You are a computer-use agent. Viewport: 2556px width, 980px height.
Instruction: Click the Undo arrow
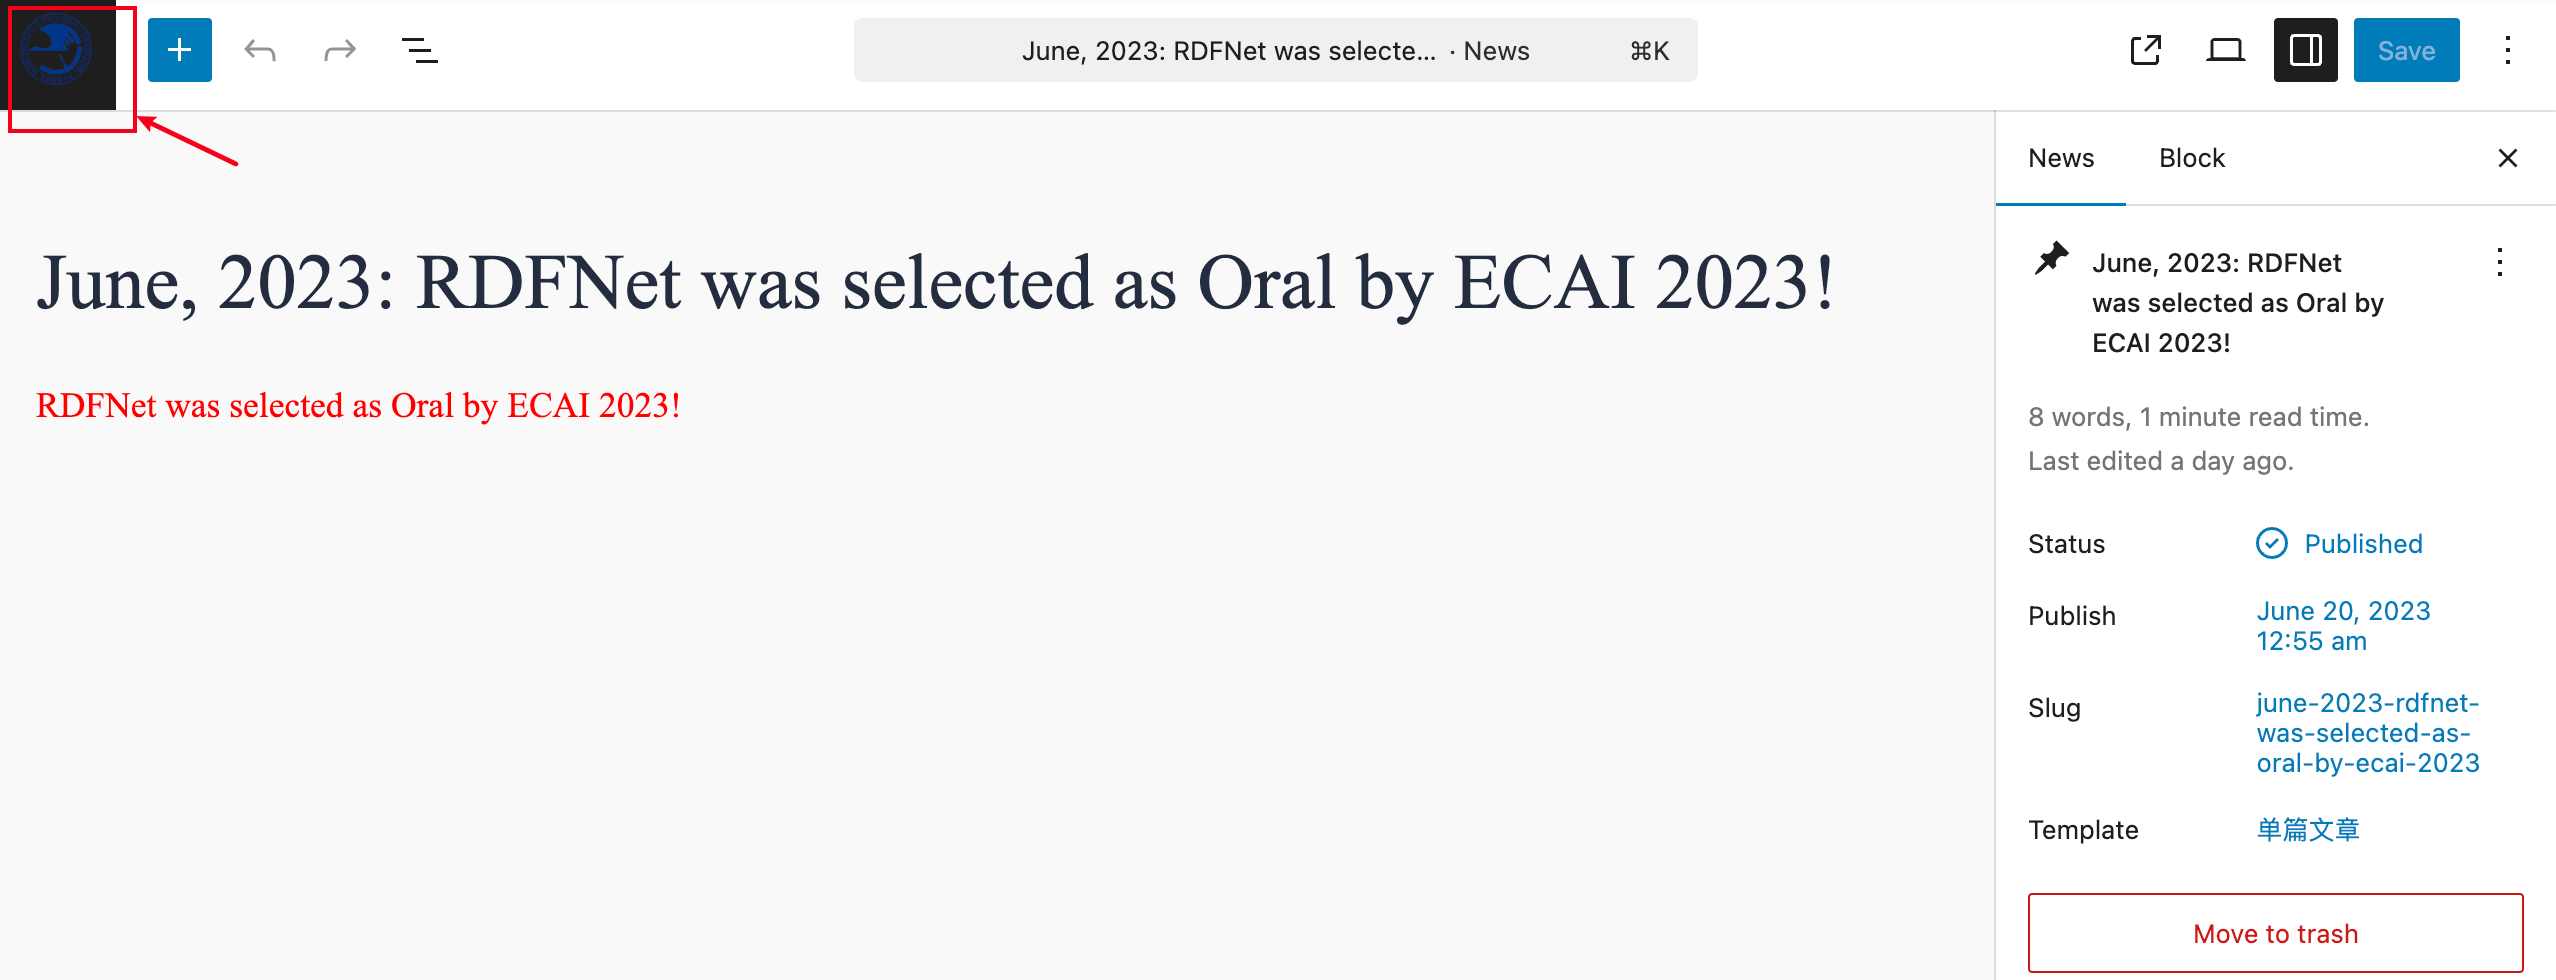pos(260,50)
